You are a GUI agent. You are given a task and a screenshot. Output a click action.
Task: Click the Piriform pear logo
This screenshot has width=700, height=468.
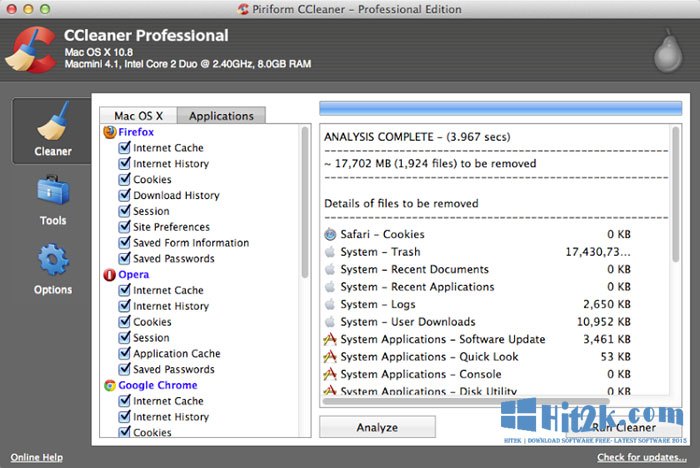[668, 50]
